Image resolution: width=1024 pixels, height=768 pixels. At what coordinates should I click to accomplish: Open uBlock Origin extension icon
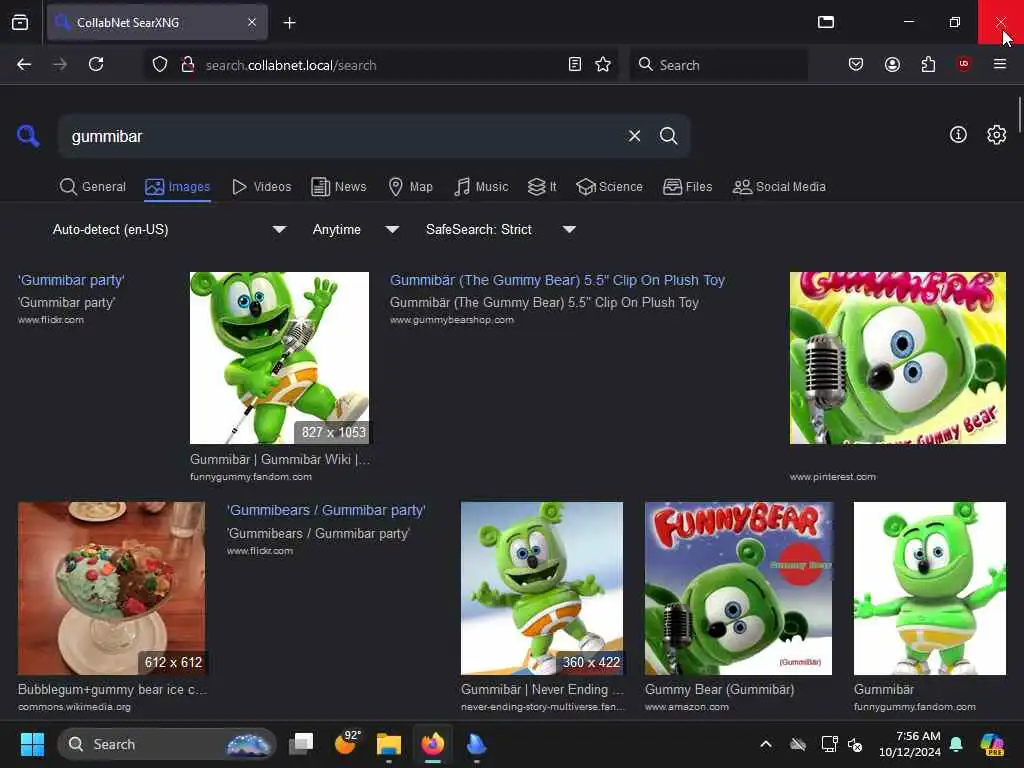click(963, 64)
